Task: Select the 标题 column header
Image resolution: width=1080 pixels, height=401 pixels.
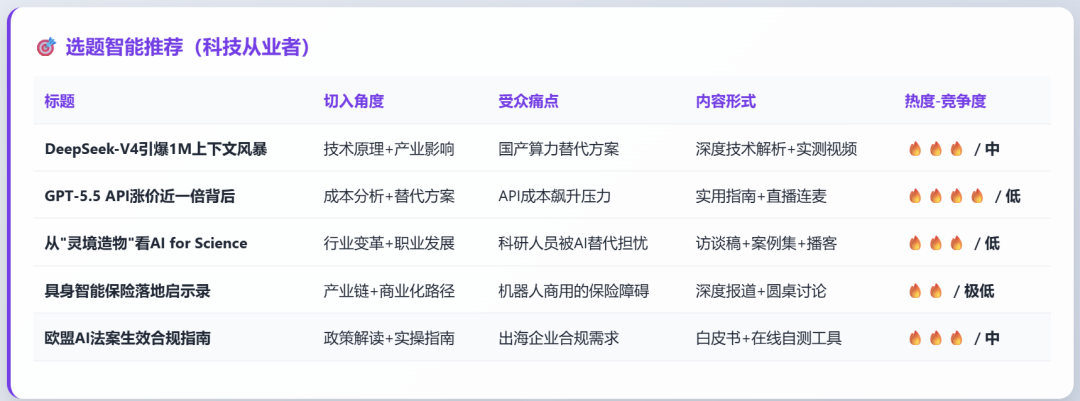Action: tap(59, 101)
